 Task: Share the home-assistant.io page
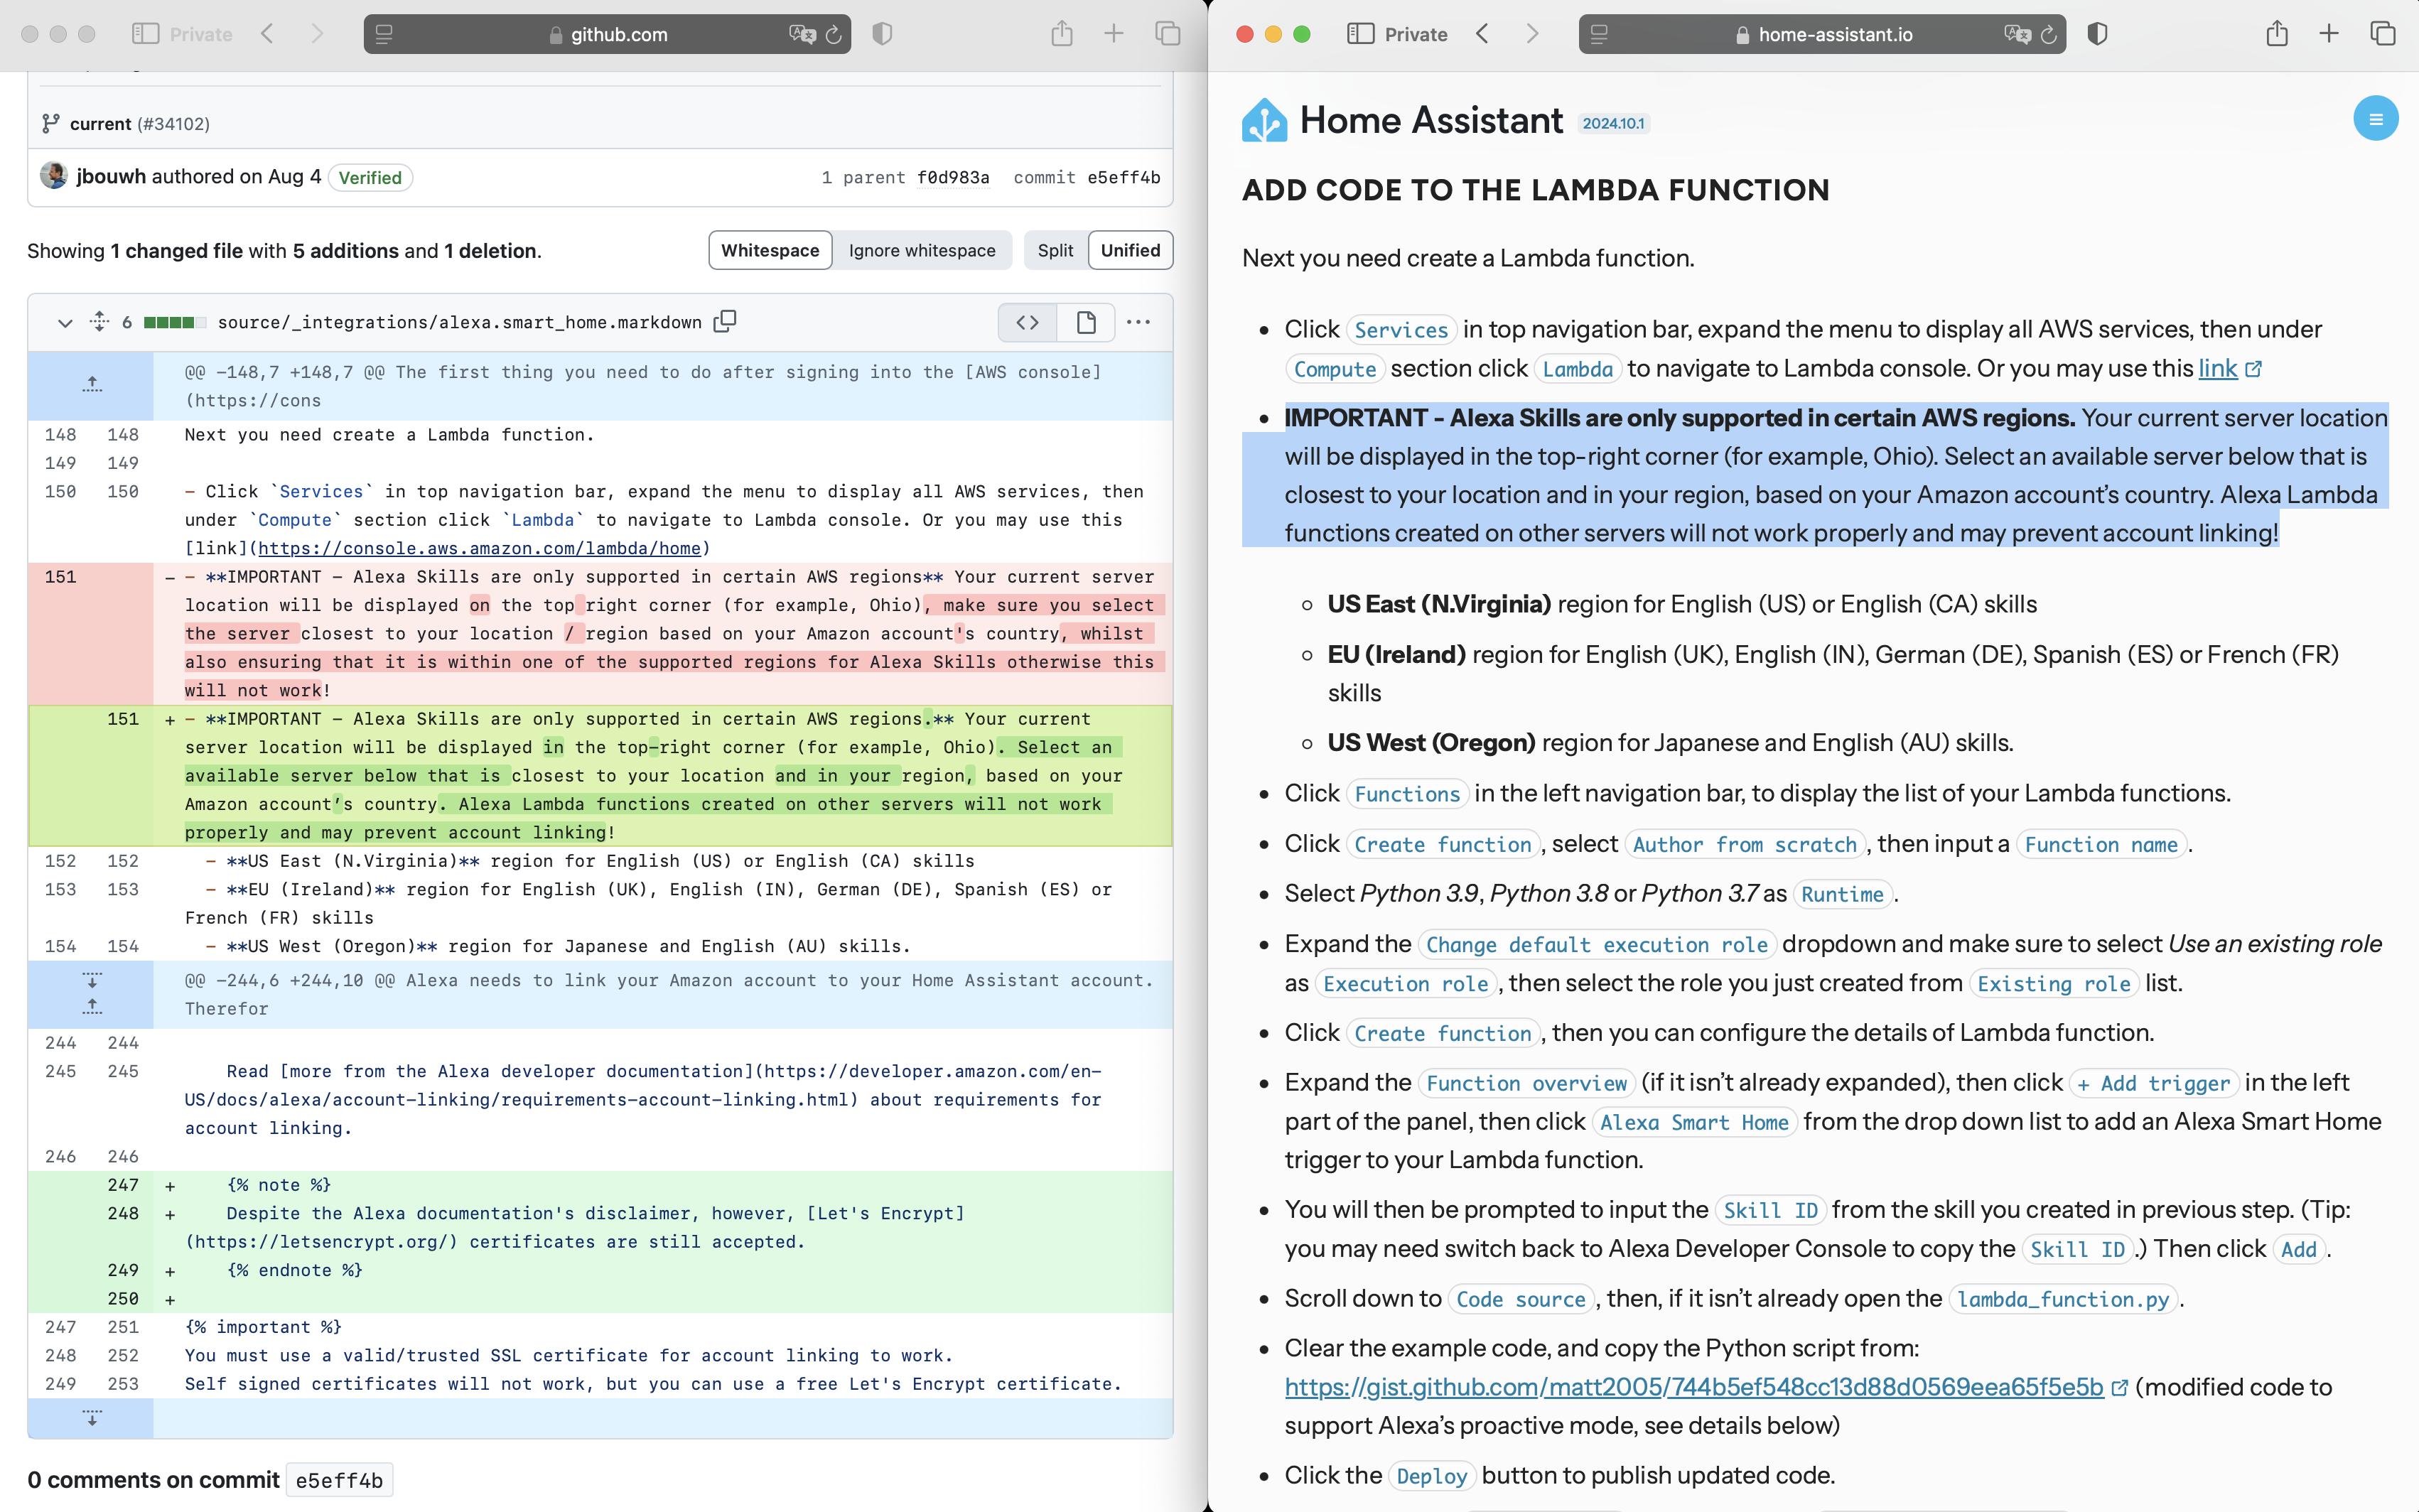point(2277,34)
